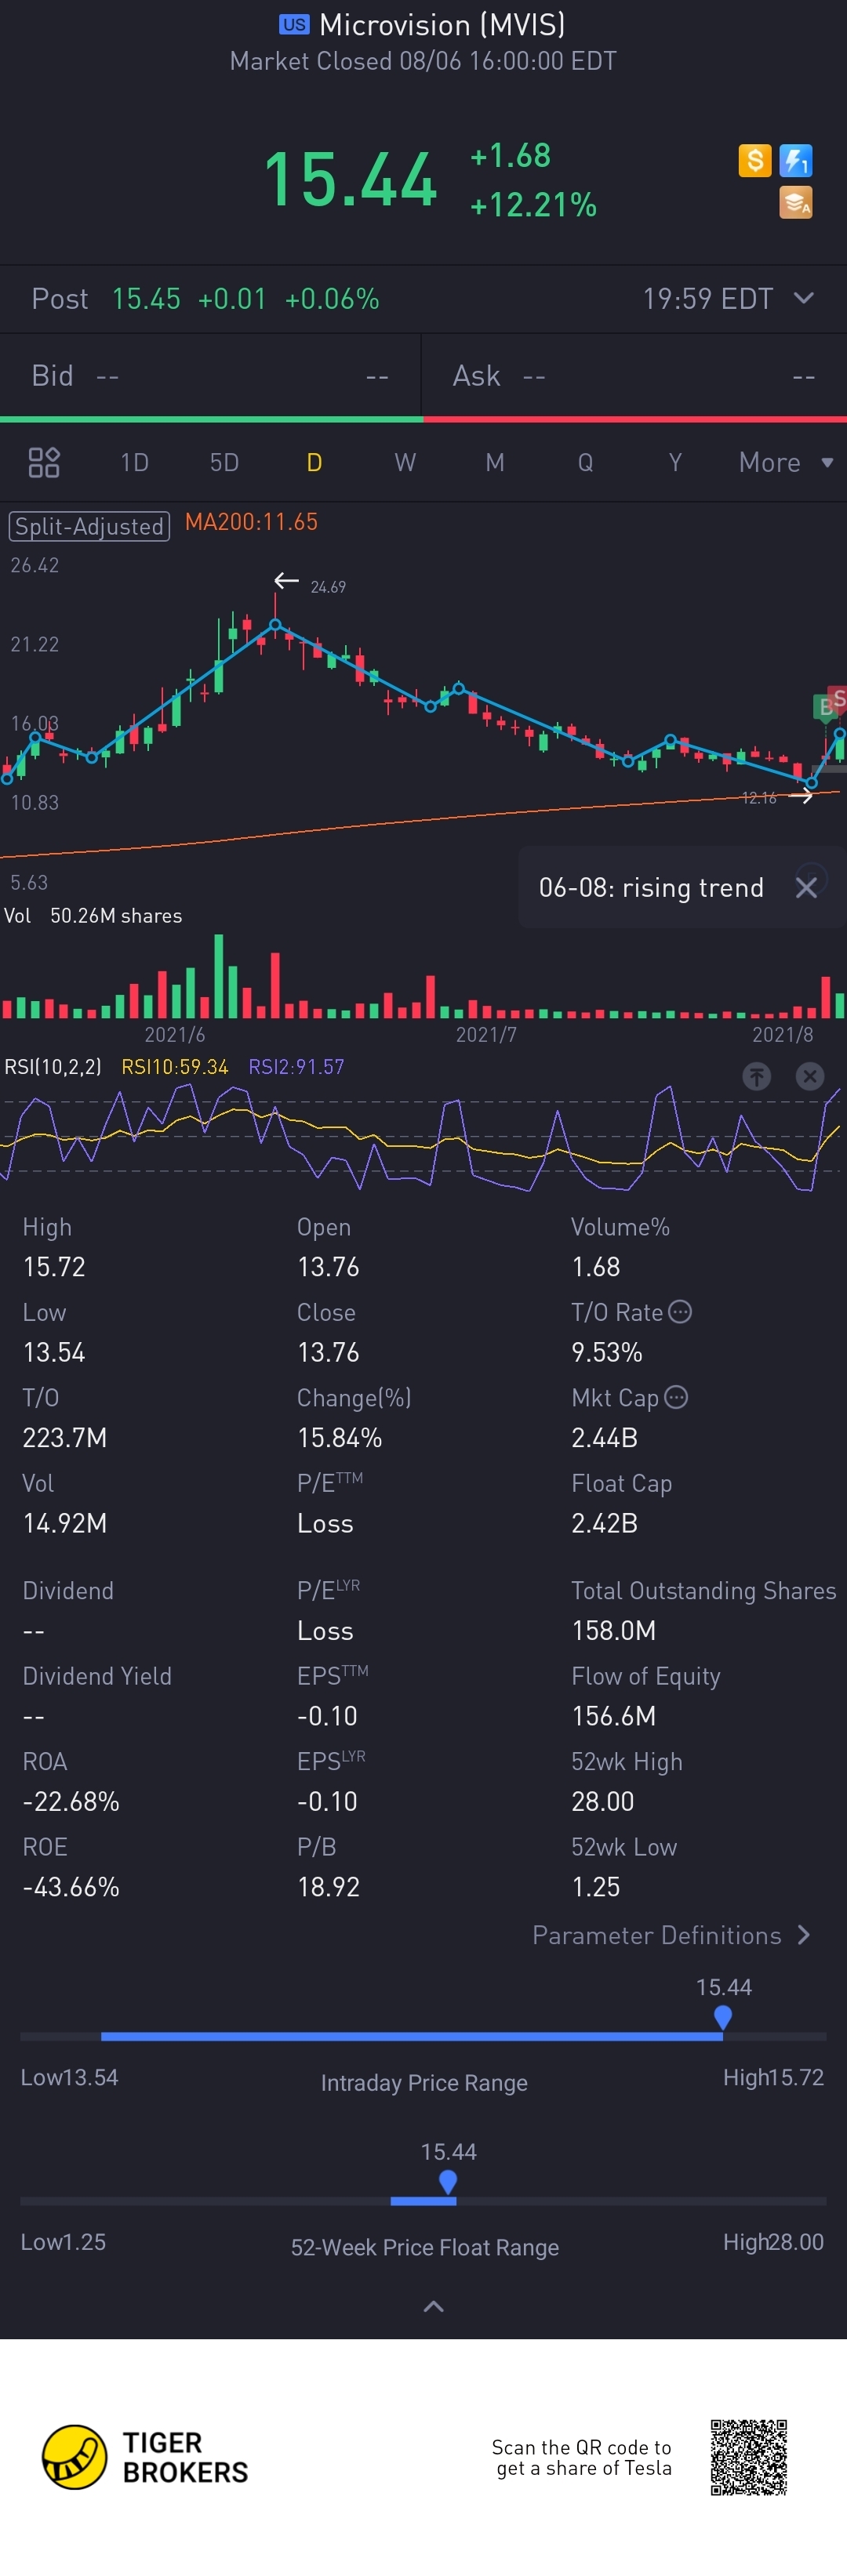The image size is (847, 2576).
Task: Select the Y yearly chart tab
Action: click(675, 462)
